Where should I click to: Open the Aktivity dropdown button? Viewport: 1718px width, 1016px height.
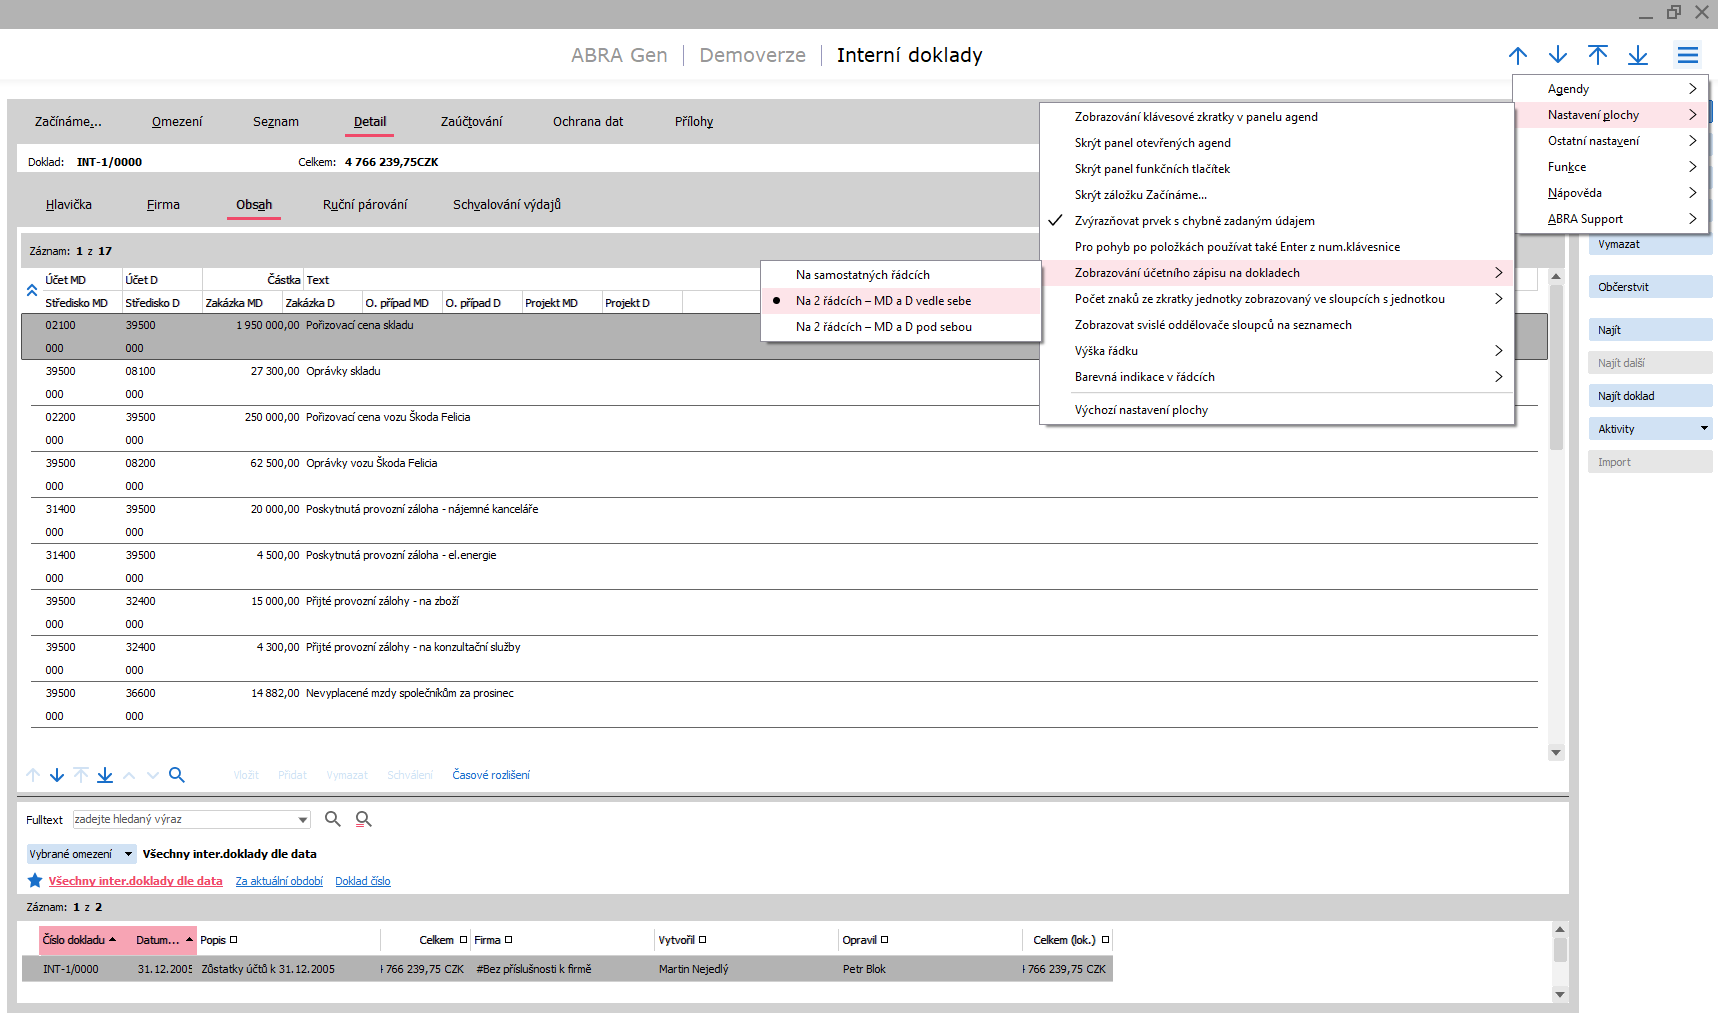pos(1704,429)
